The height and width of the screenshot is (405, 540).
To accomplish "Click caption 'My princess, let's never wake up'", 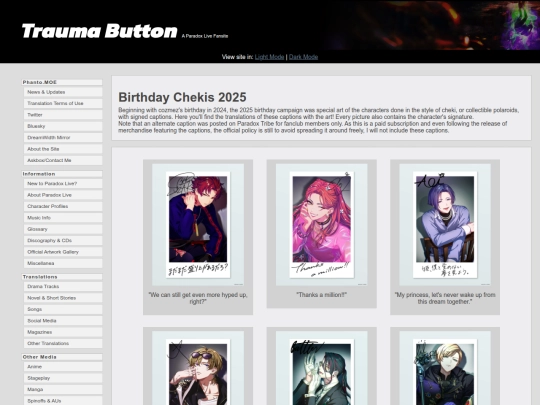I will tap(445, 298).
